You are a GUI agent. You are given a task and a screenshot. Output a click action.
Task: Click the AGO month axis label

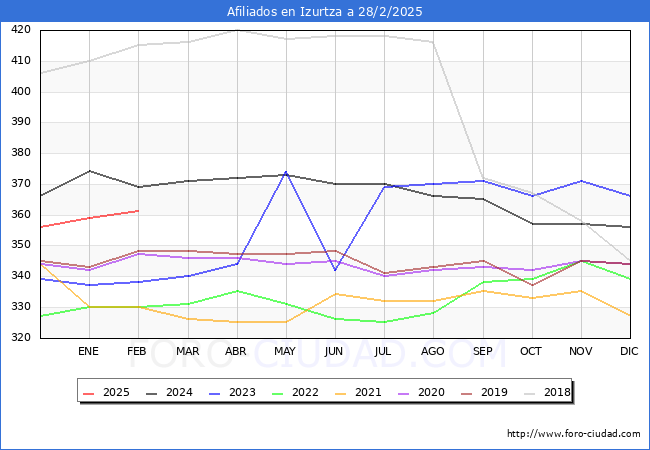(433, 351)
